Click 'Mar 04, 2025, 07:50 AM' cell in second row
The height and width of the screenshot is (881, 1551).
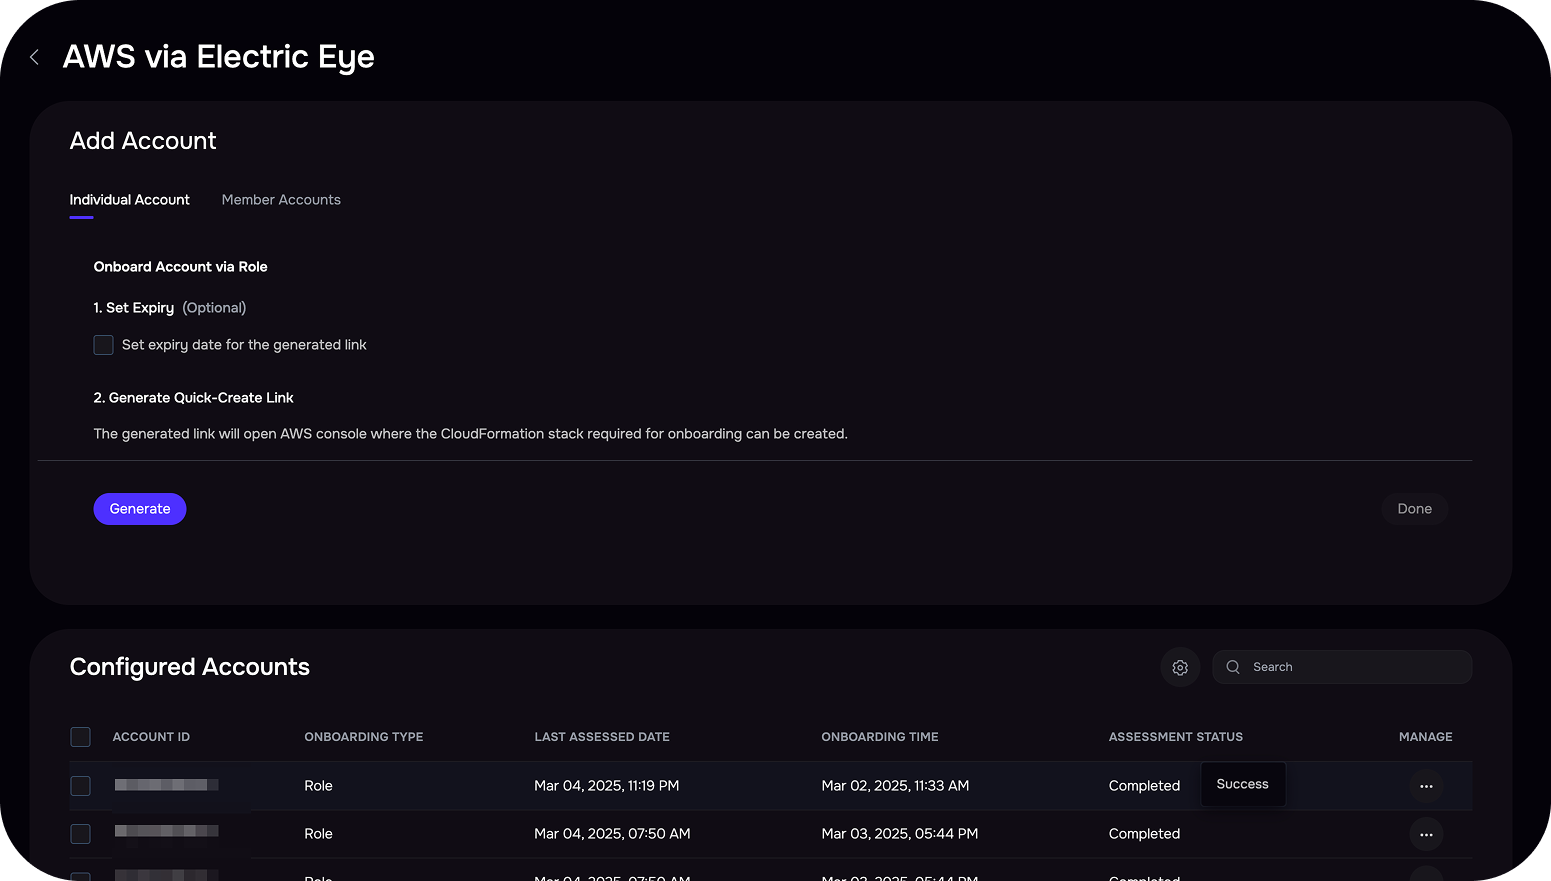612,834
